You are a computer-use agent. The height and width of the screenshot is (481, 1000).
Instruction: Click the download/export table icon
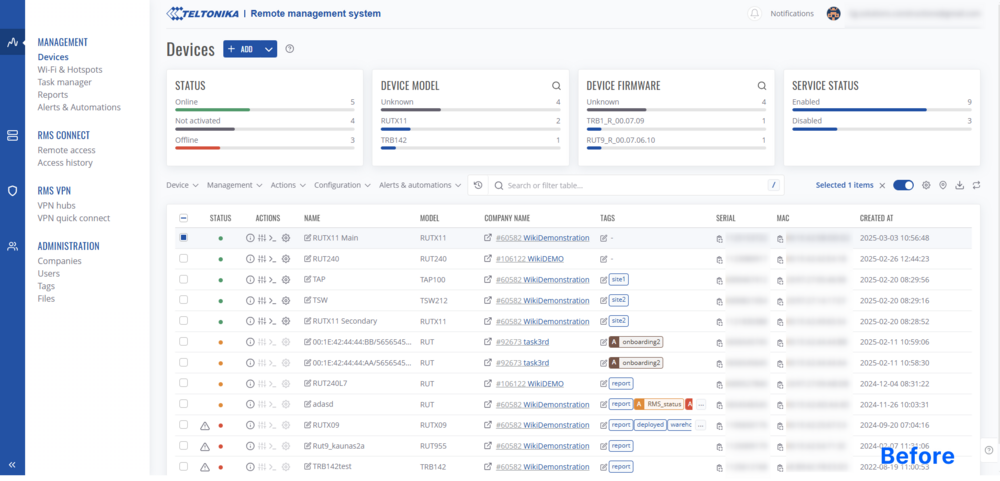(x=960, y=185)
